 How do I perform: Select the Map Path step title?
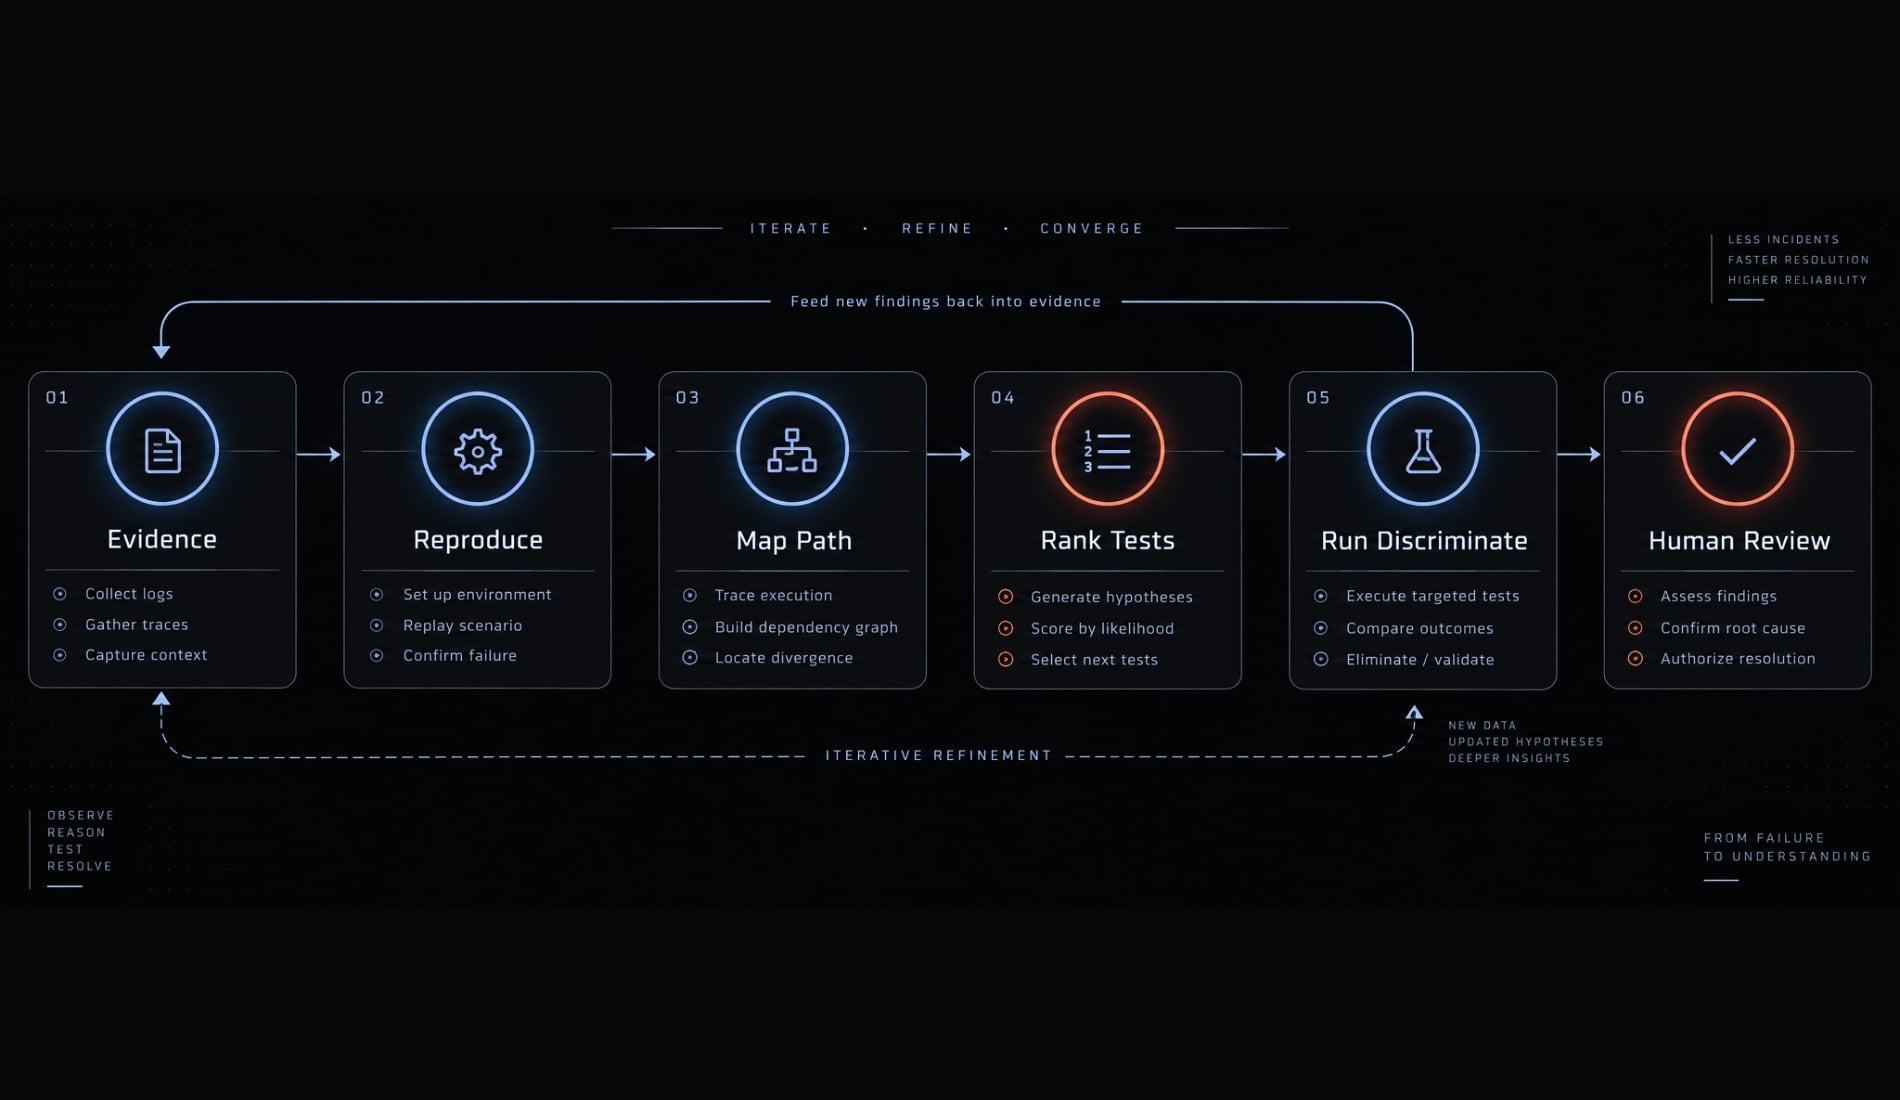(794, 541)
